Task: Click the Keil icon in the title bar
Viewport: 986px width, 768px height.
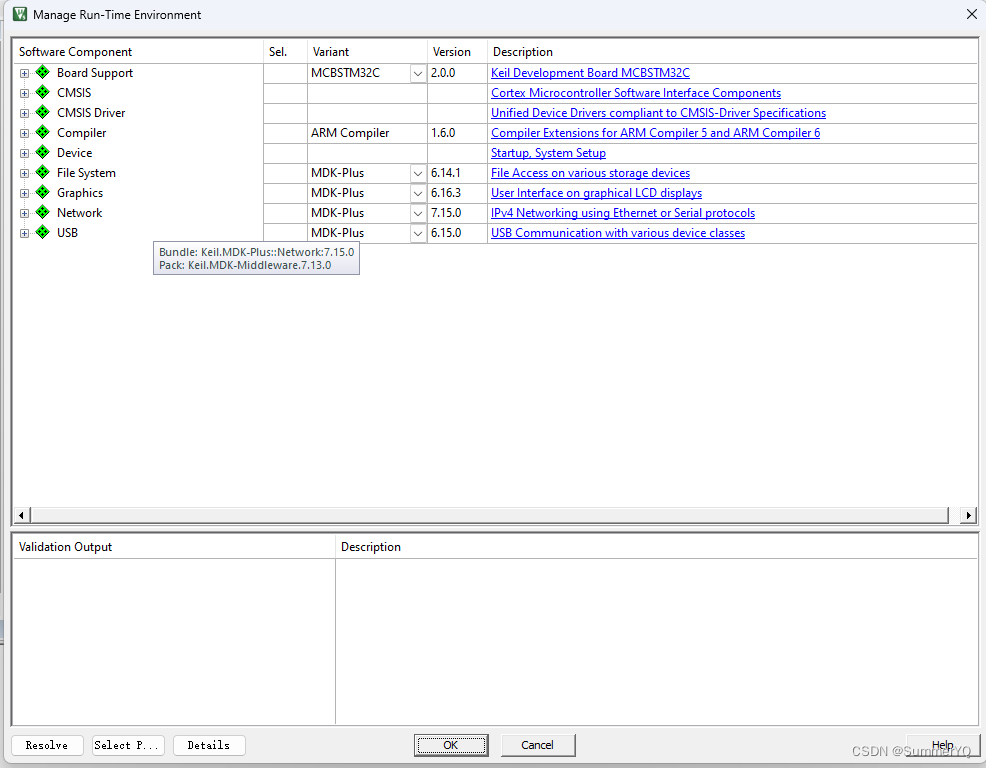Action: tap(20, 14)
